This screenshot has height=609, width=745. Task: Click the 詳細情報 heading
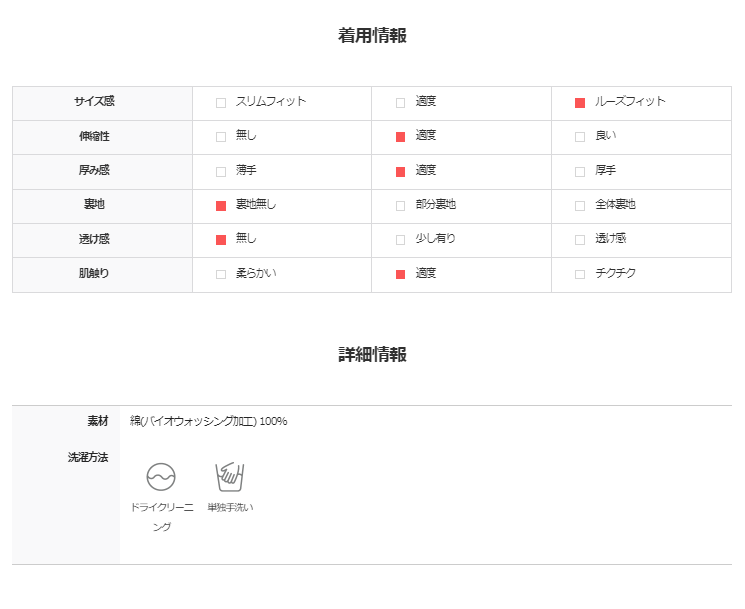click(x=372, y=354)
